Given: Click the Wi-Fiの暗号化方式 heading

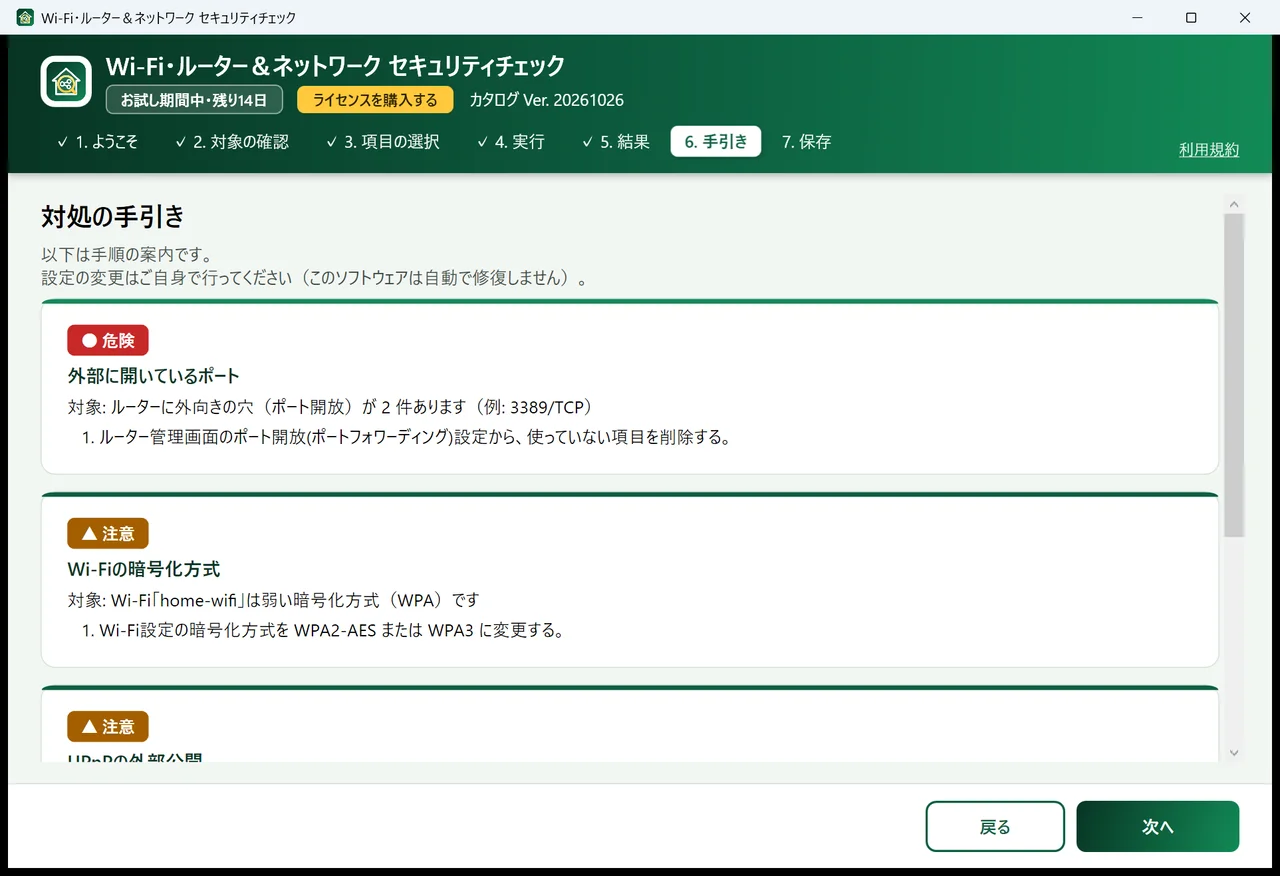Looking at the screenshot, I should click(144, 569).
